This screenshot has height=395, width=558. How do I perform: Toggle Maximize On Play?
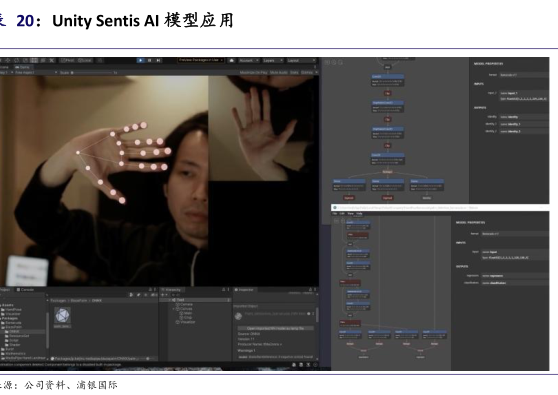point(253,73)
